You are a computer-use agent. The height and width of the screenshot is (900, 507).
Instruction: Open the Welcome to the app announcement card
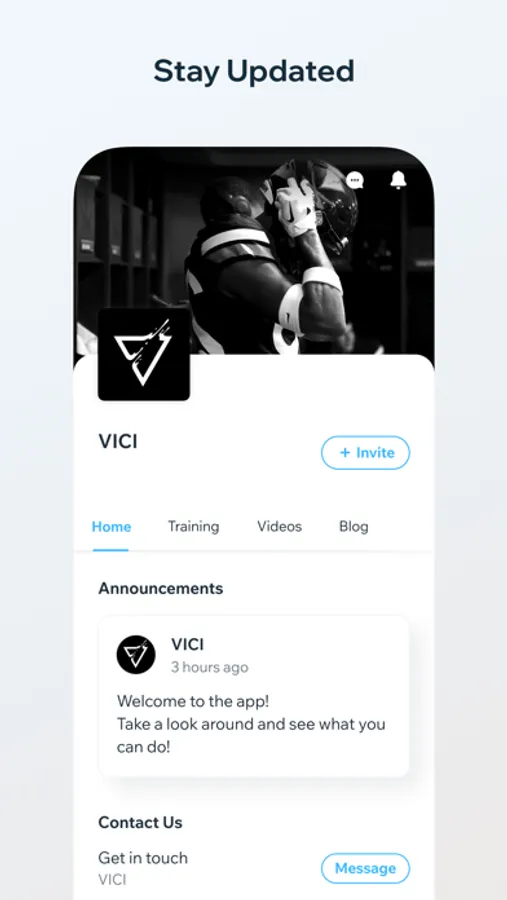pos(254,697)
